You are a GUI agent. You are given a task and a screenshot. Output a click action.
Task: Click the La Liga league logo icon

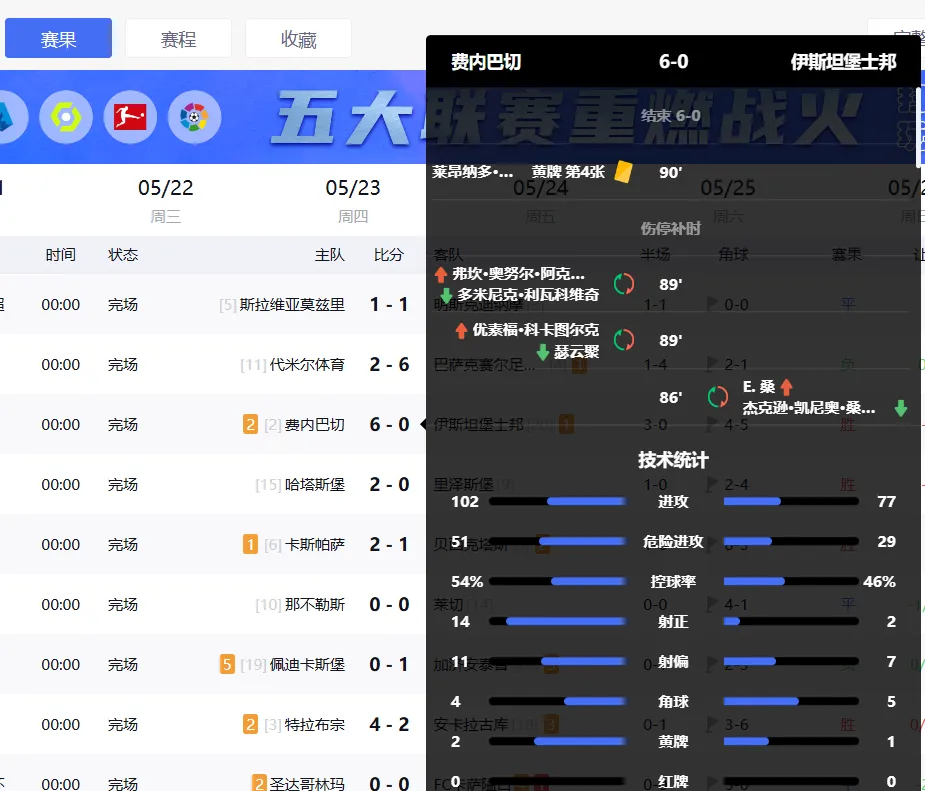click(x=195, y=117)
